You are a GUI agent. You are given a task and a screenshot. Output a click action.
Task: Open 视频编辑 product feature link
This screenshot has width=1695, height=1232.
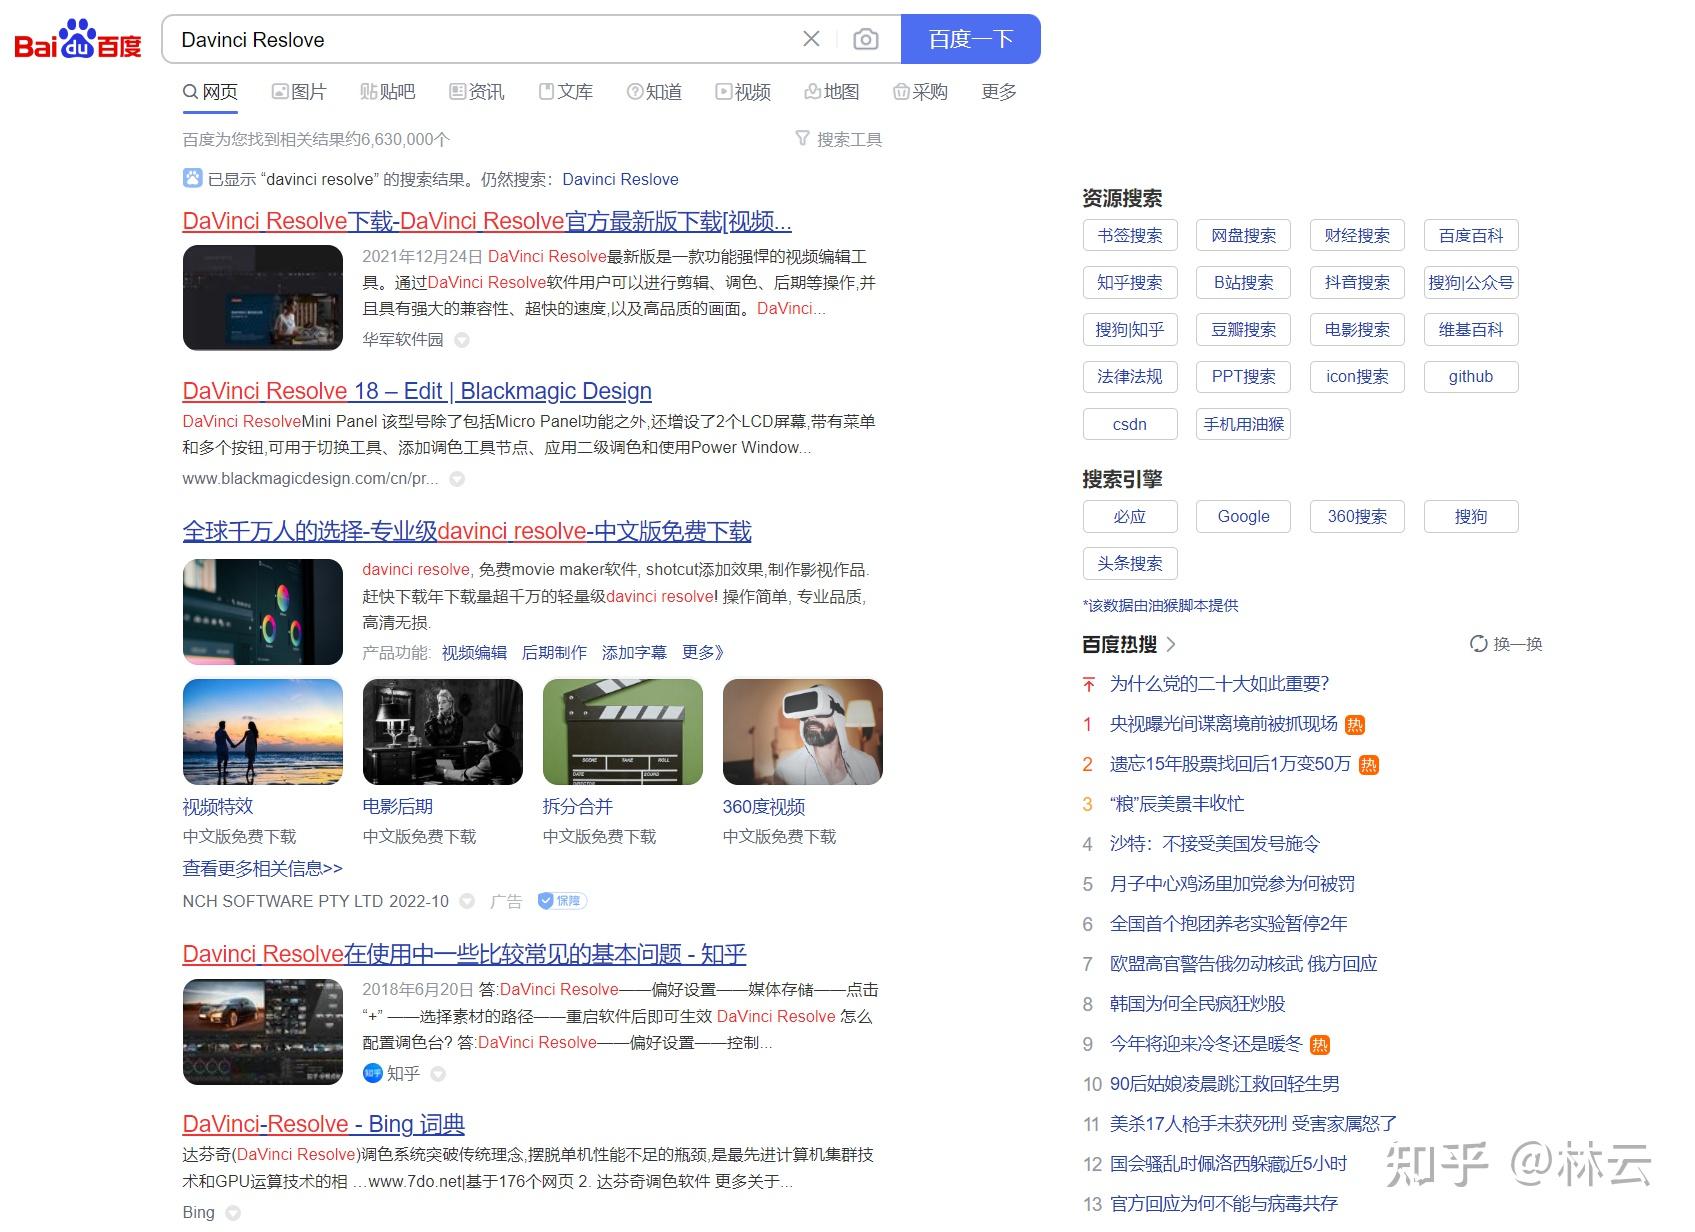point(474,653)
